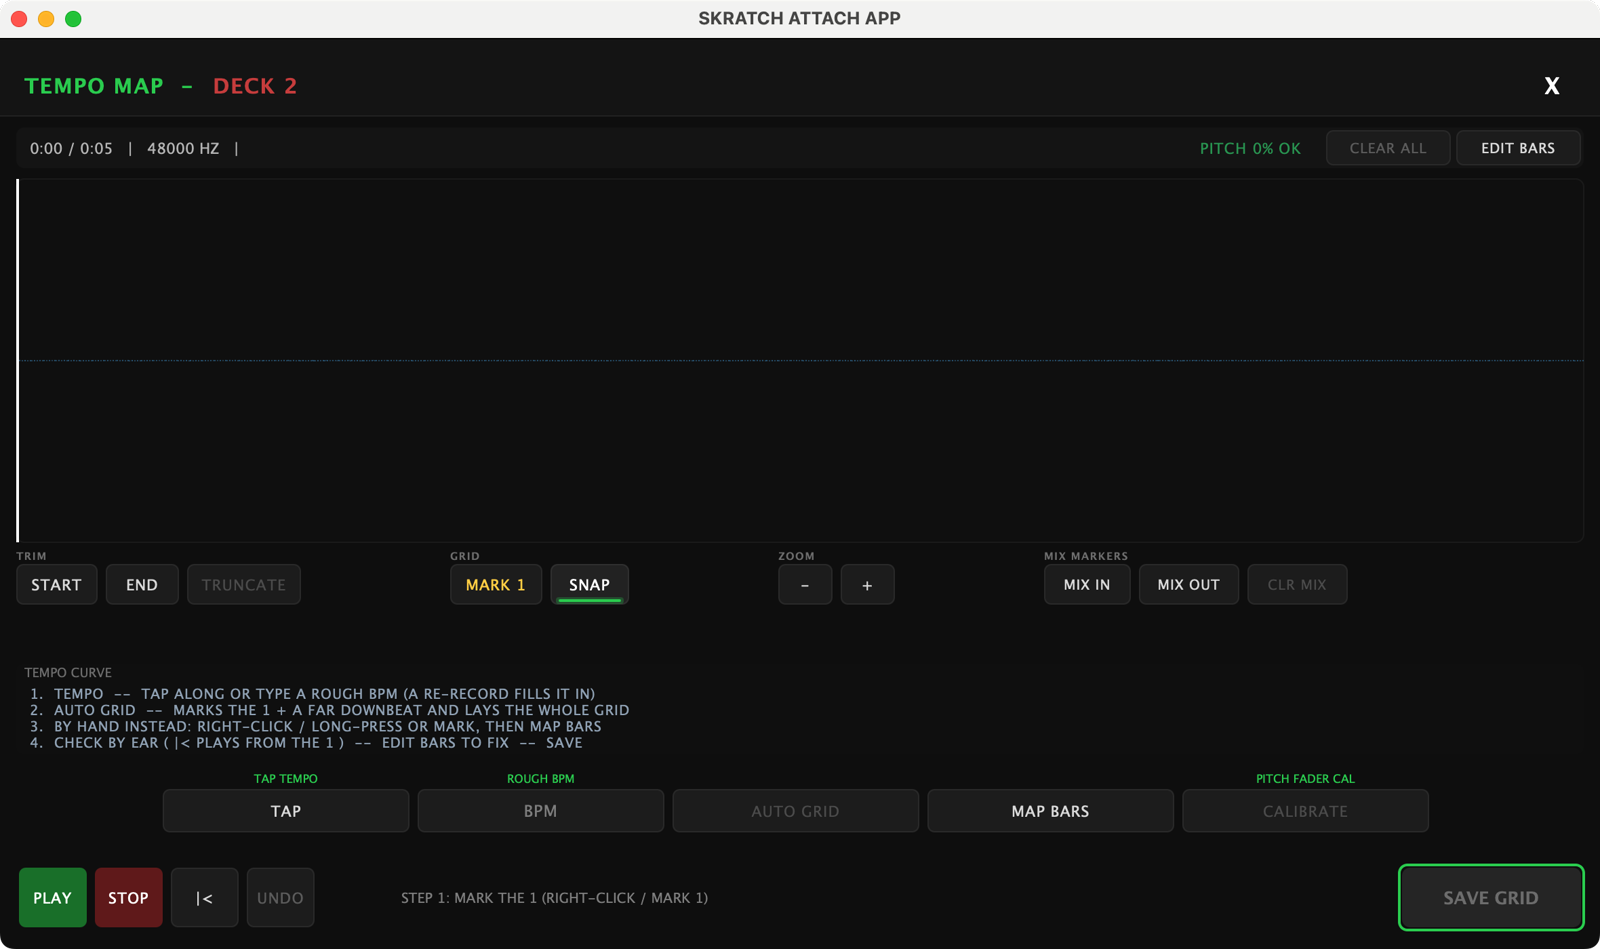Click CALIBRATE pitch fader button
1600x949 pixels.
tap(1306, 811)
